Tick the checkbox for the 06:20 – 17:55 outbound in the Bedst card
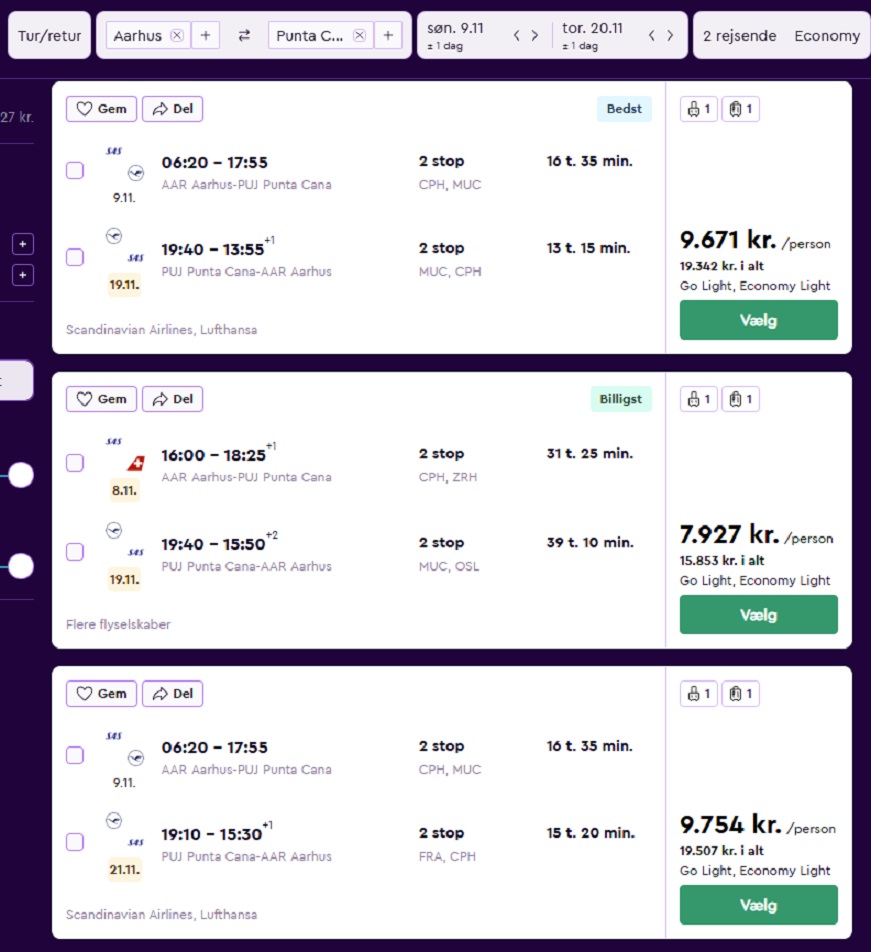Screen dimensions: 871x952 [75, 171]
